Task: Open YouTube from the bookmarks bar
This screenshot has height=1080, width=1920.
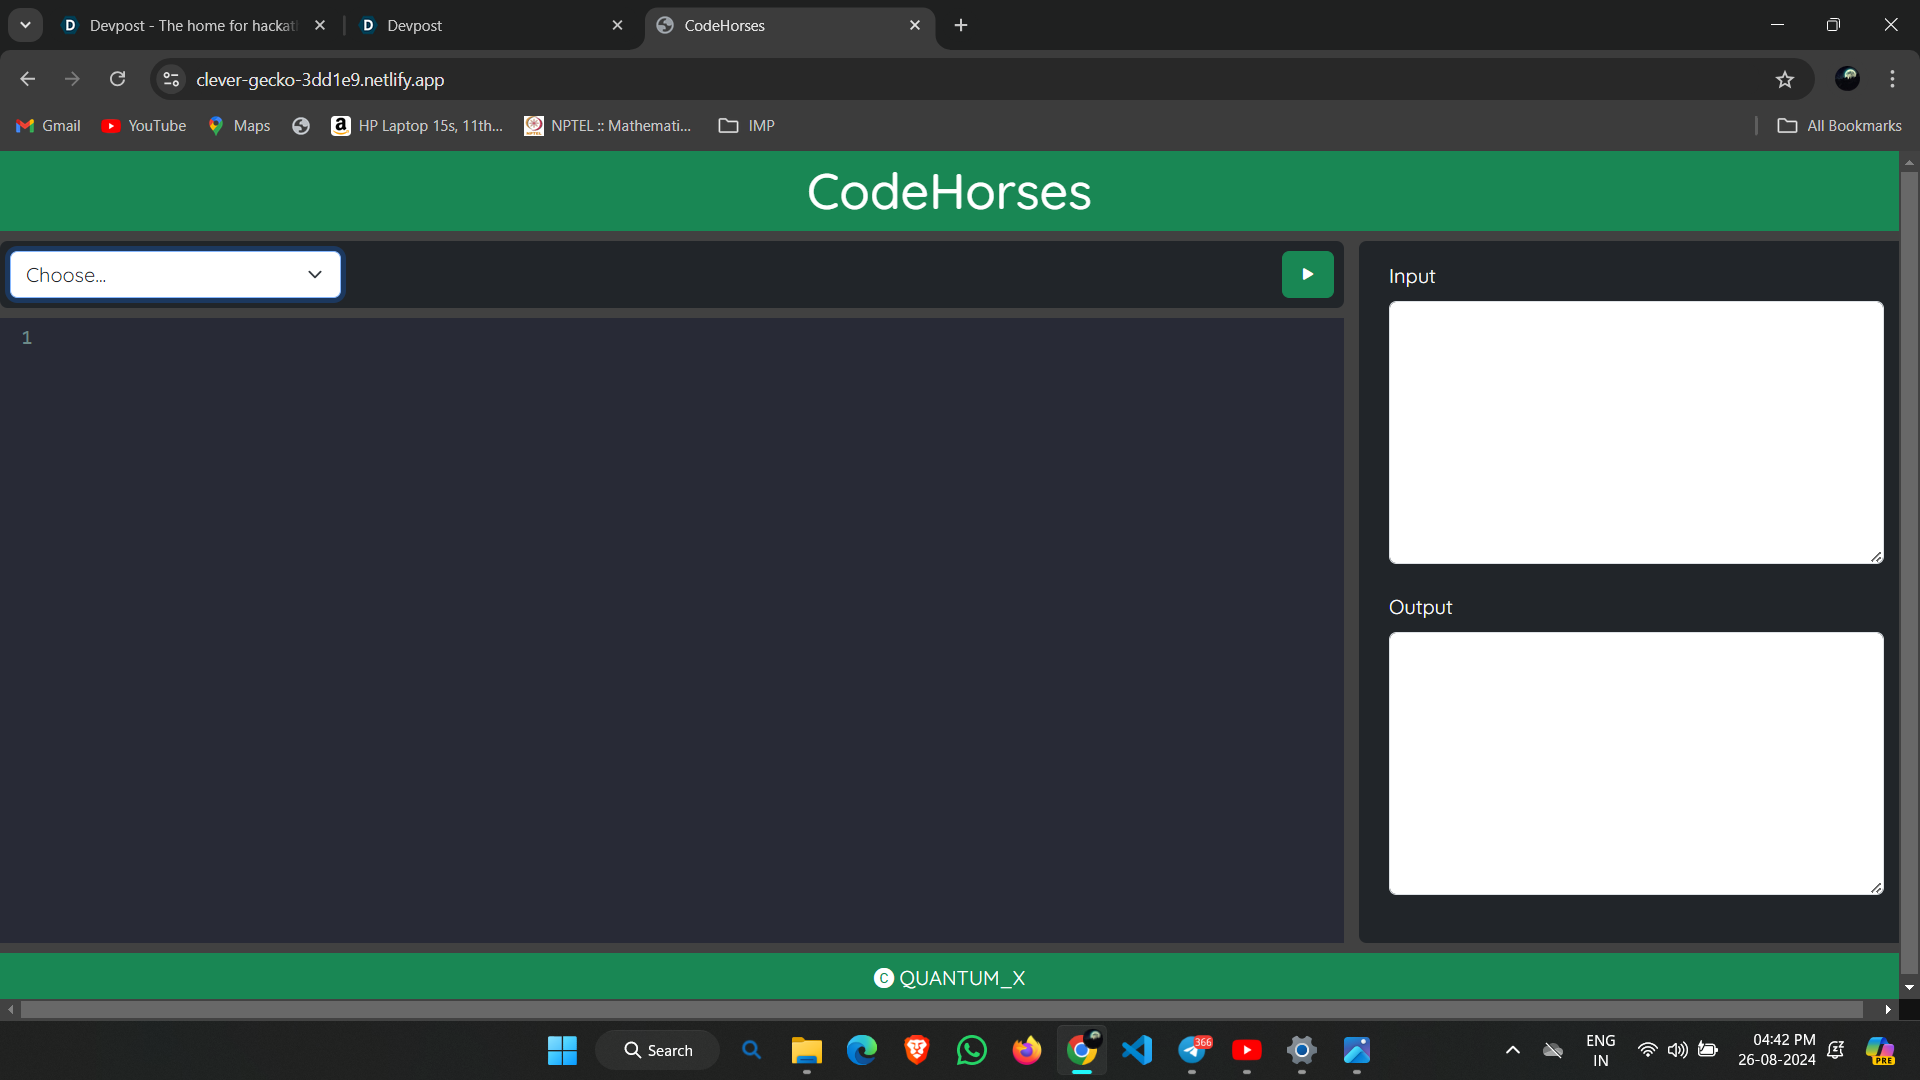Action: [x=143, y=125]
